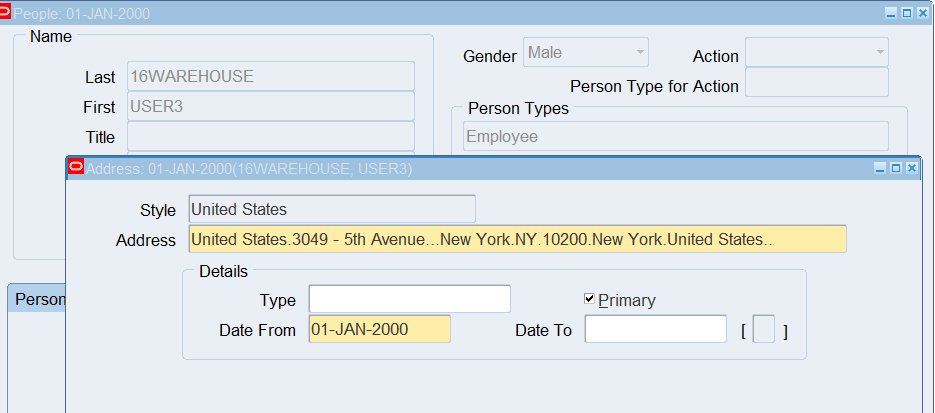Toggle the Primary address checkbox
This screenshot has width=935, height=413.
point(590,299)
